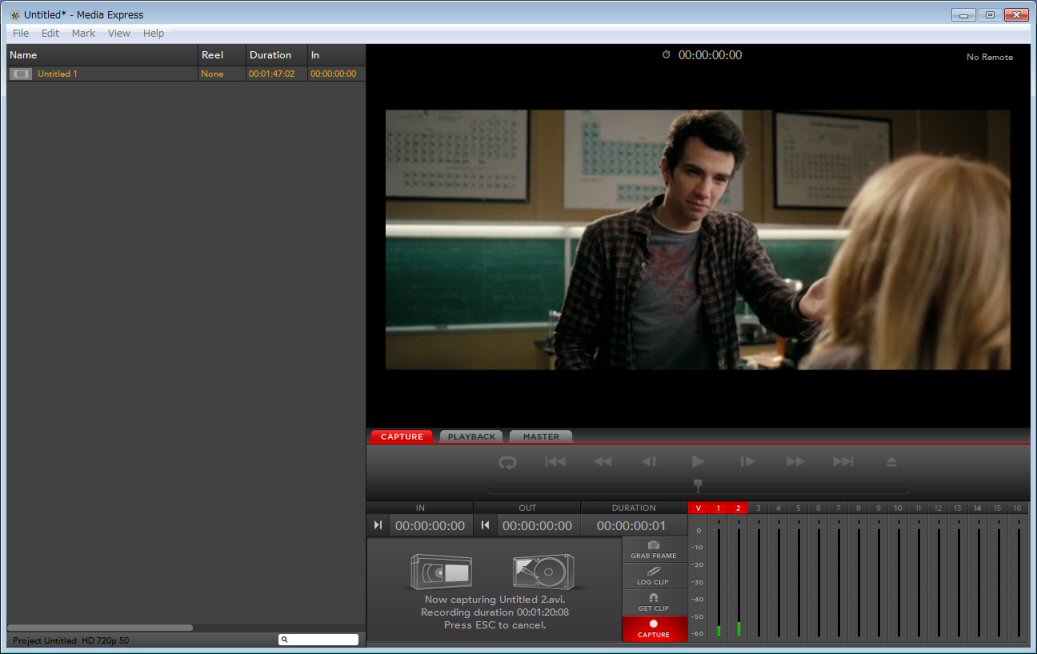Click the Get Clip button
The image size is (1037, 654).
pos(653,602)
